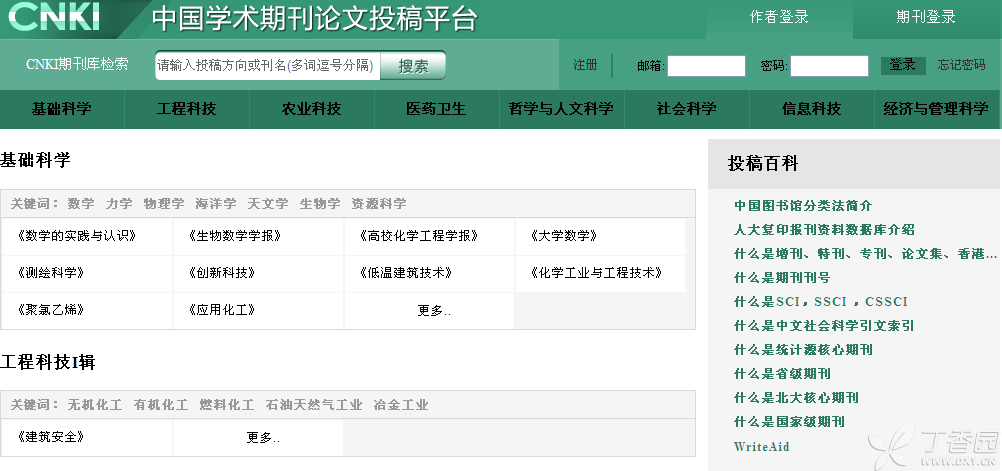Select keyword 物理学
Image resolution: width=1002 pixels, height=471 pixels.
coord(164,204)
